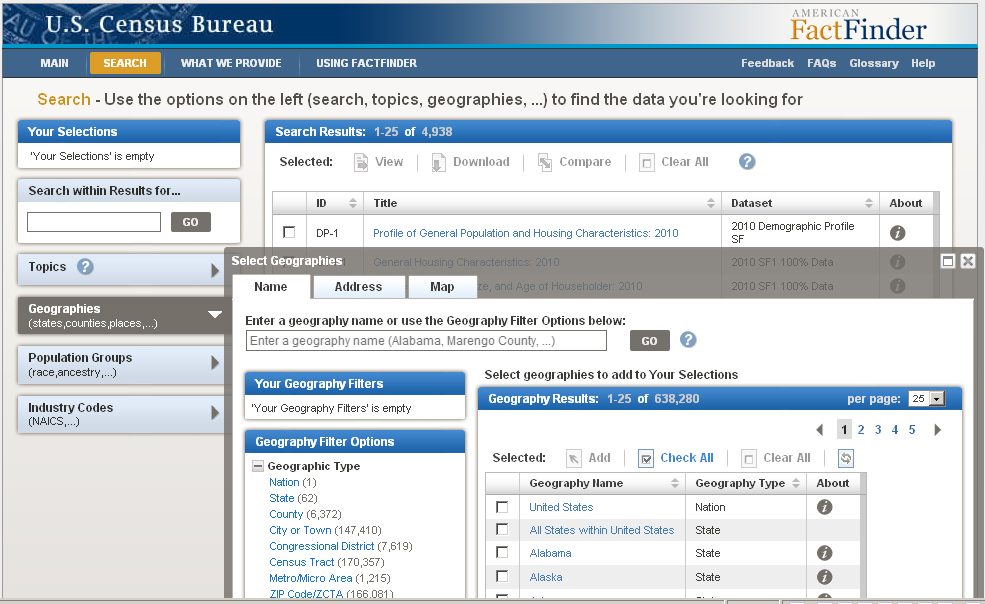Image resolution: width=985 pixels, height=604 pixels.
Task: Click the View icon in Search Results
Action: [361, 162]
